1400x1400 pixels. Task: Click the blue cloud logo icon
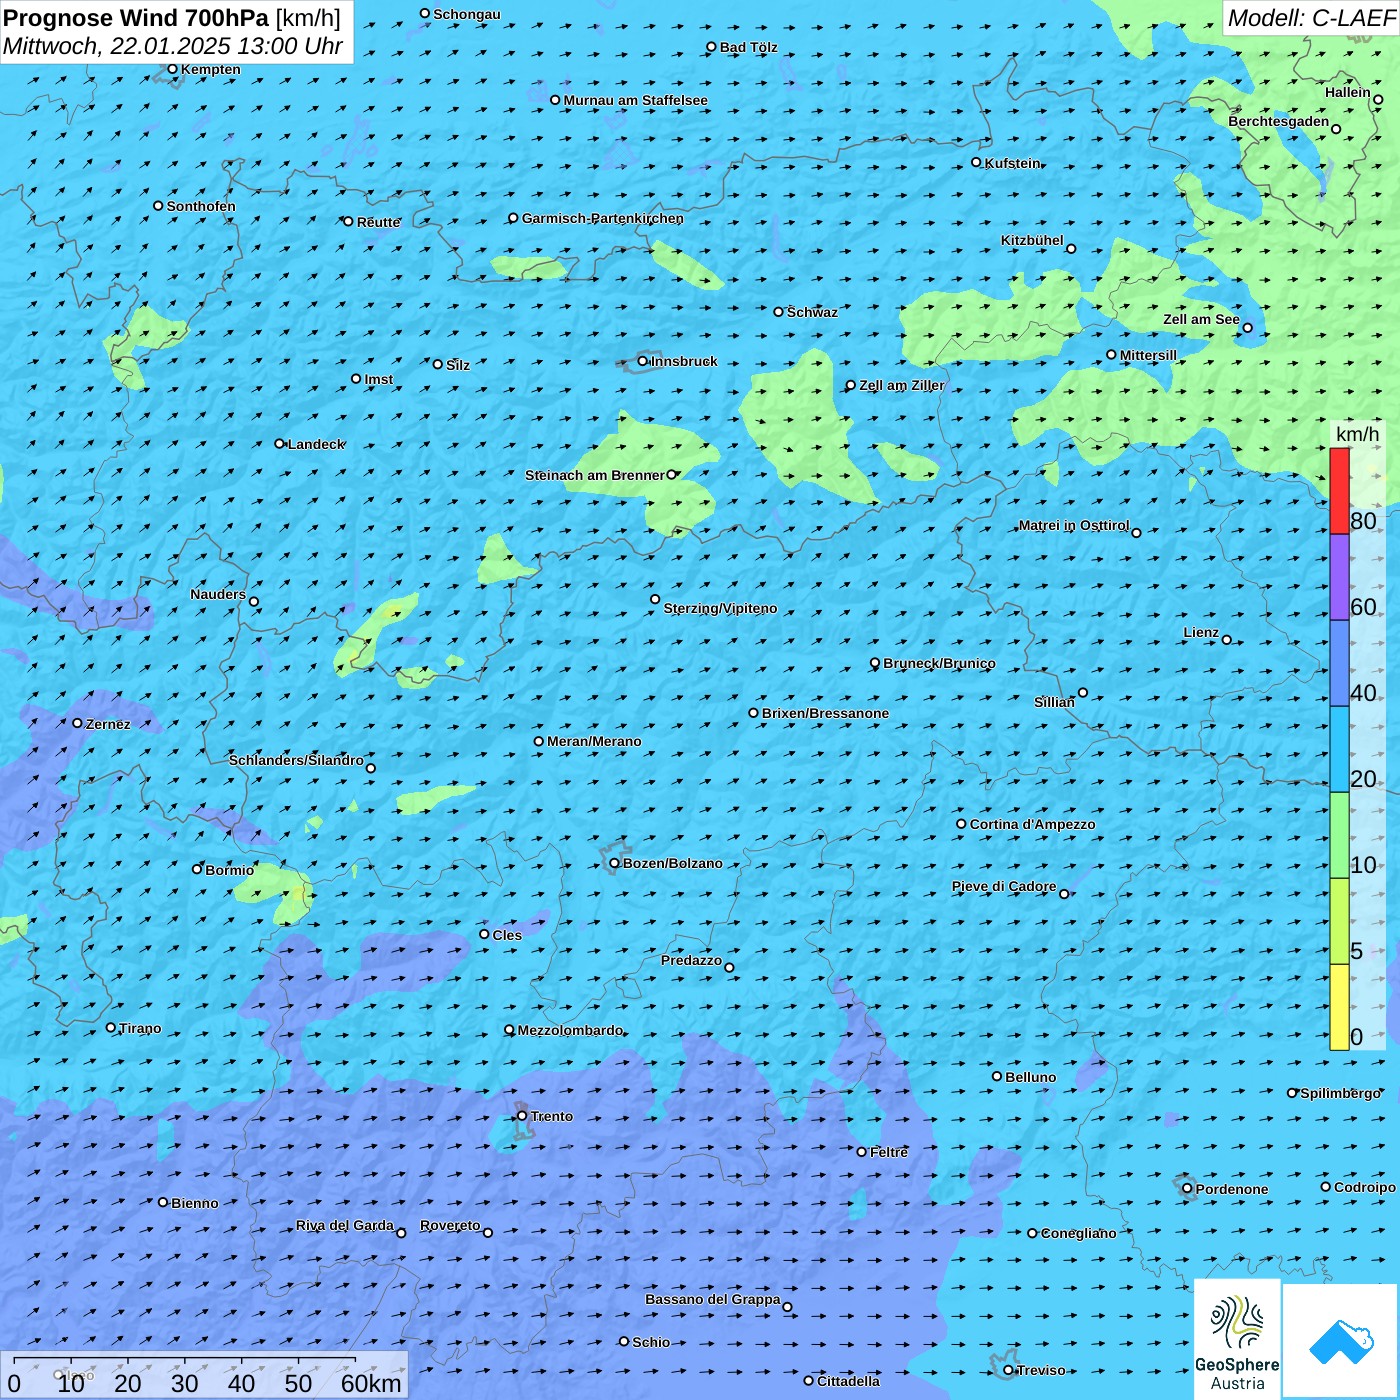[1341, 1342]
